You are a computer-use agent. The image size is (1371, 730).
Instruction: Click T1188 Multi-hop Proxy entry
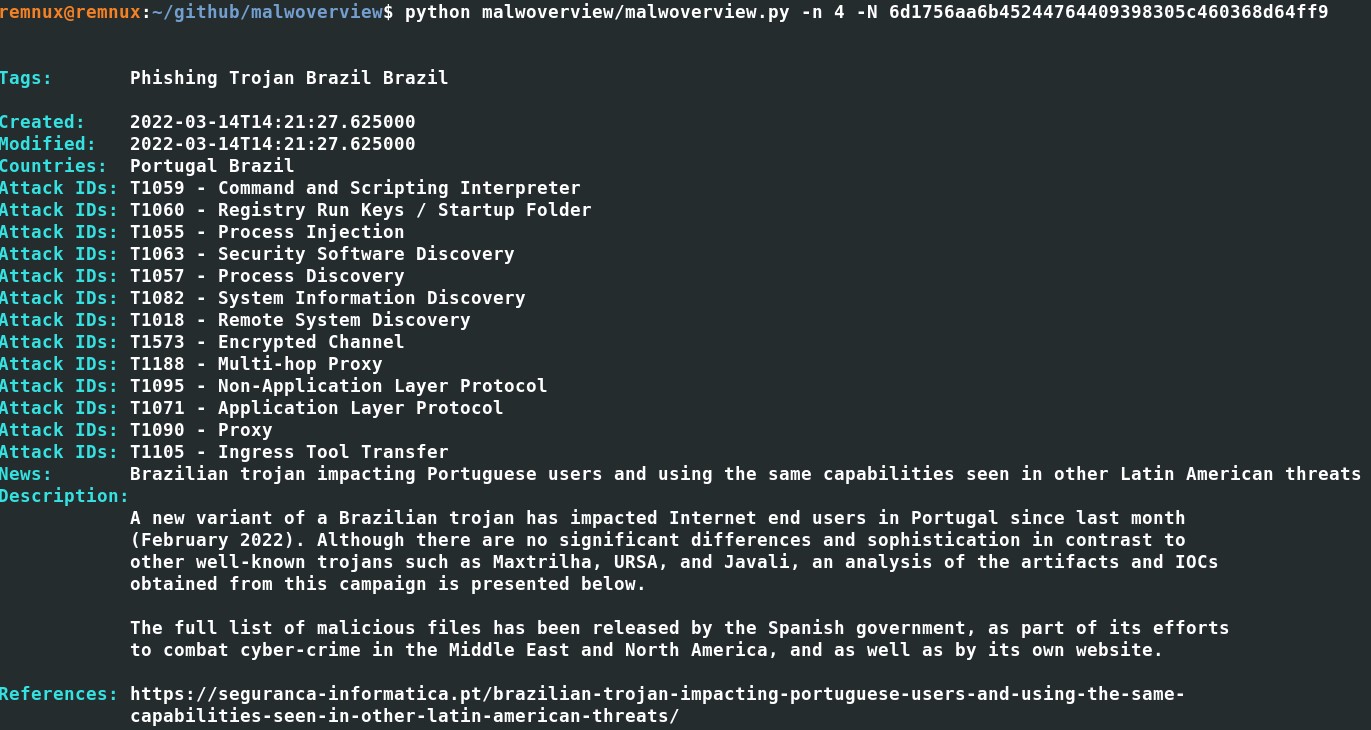pyautogui.click(x=256, y=364)
